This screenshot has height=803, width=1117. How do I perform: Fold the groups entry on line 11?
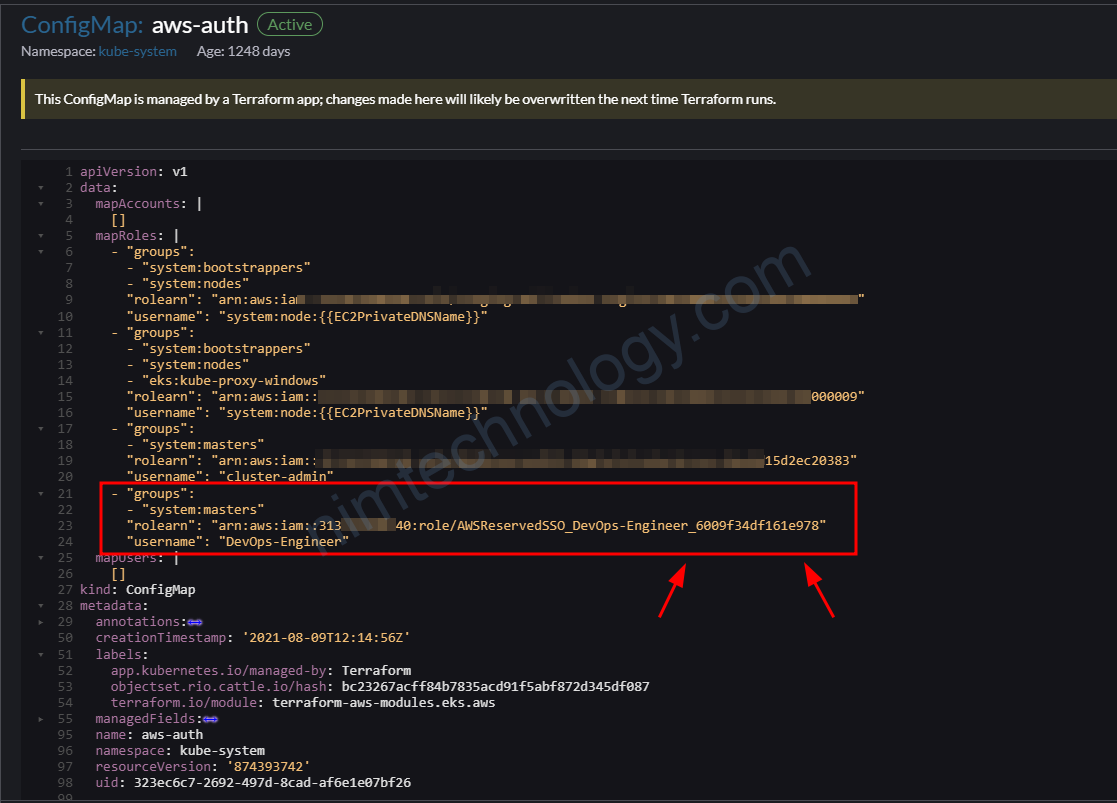pyautogui.click(x=40, y=332)
